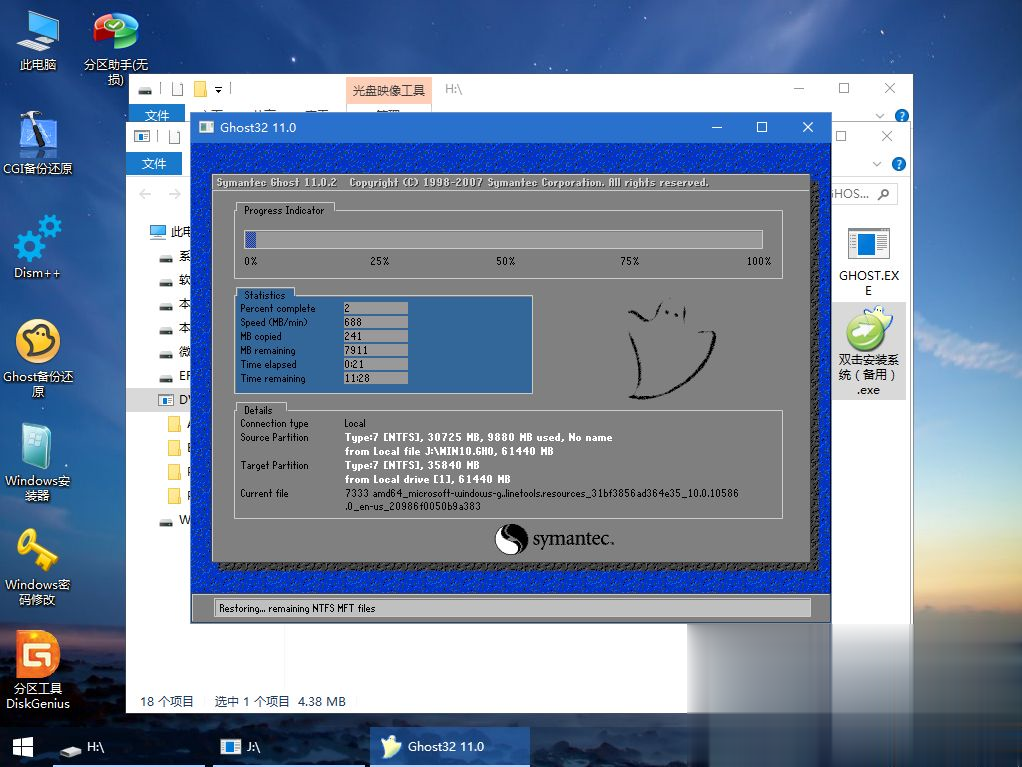Click Ghost32 title bar icon
This screenshot has height=767, width=1022.
point(207,127)
